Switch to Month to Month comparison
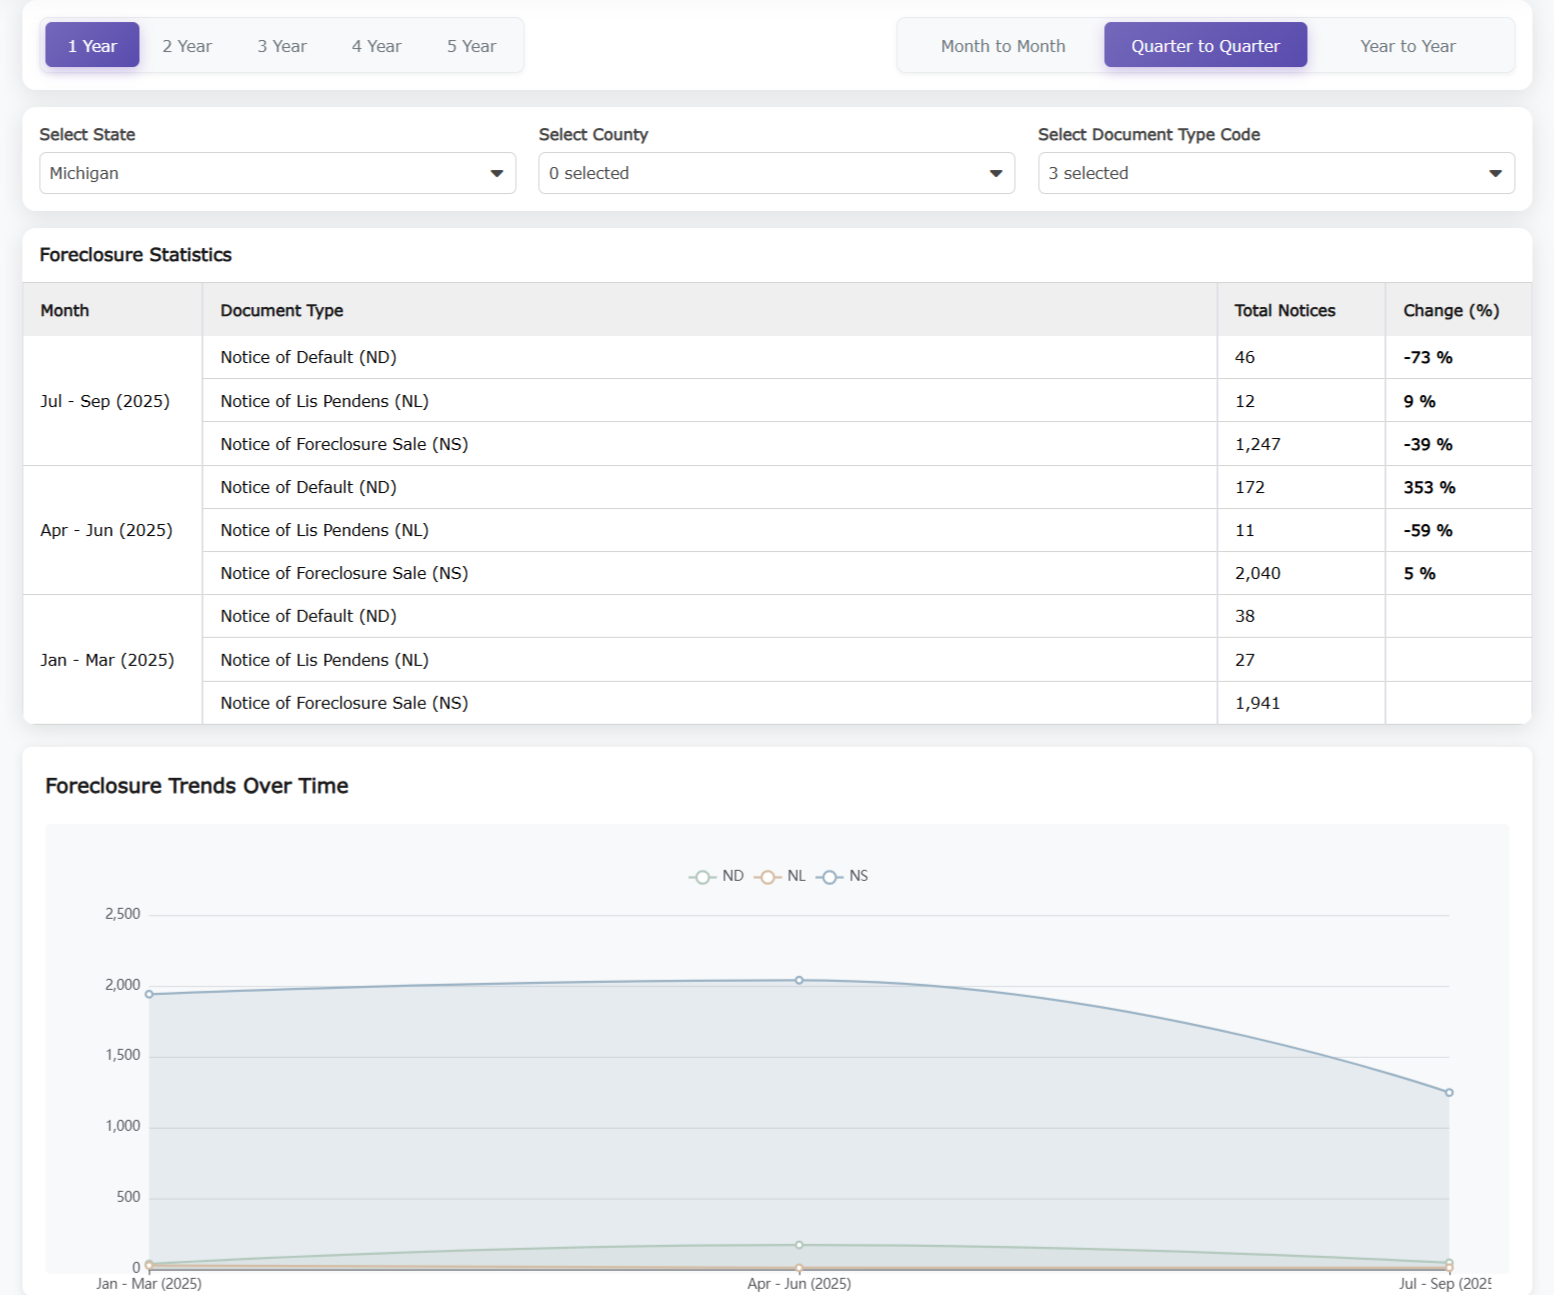Screen dimensions: 1554x1295 (x=1002, y=46)
